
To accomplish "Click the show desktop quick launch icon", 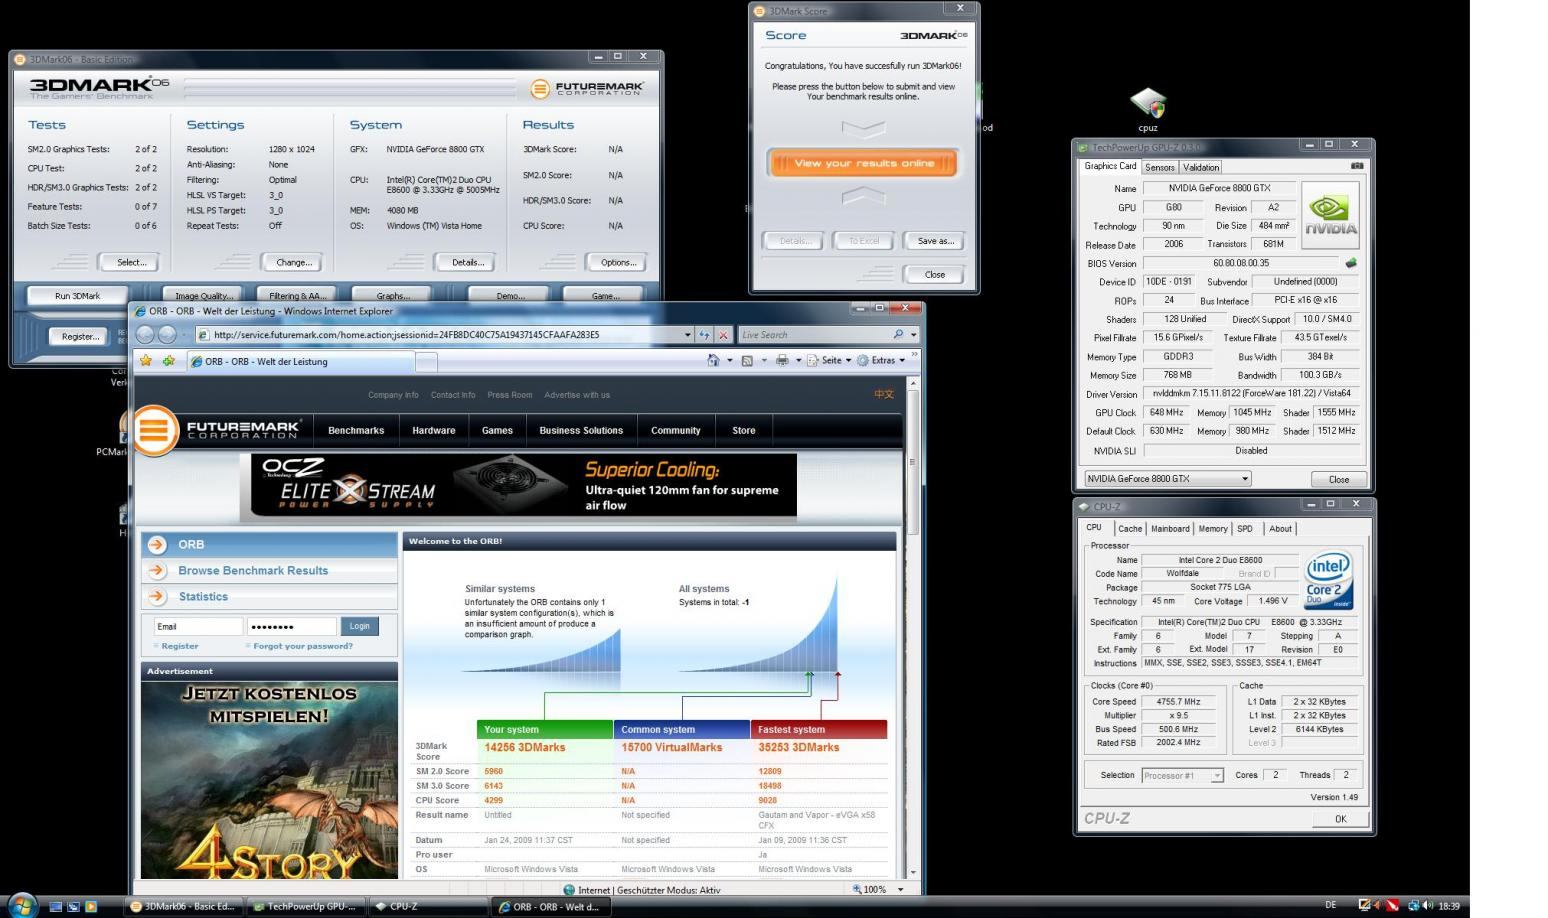I will coord(55,906).
